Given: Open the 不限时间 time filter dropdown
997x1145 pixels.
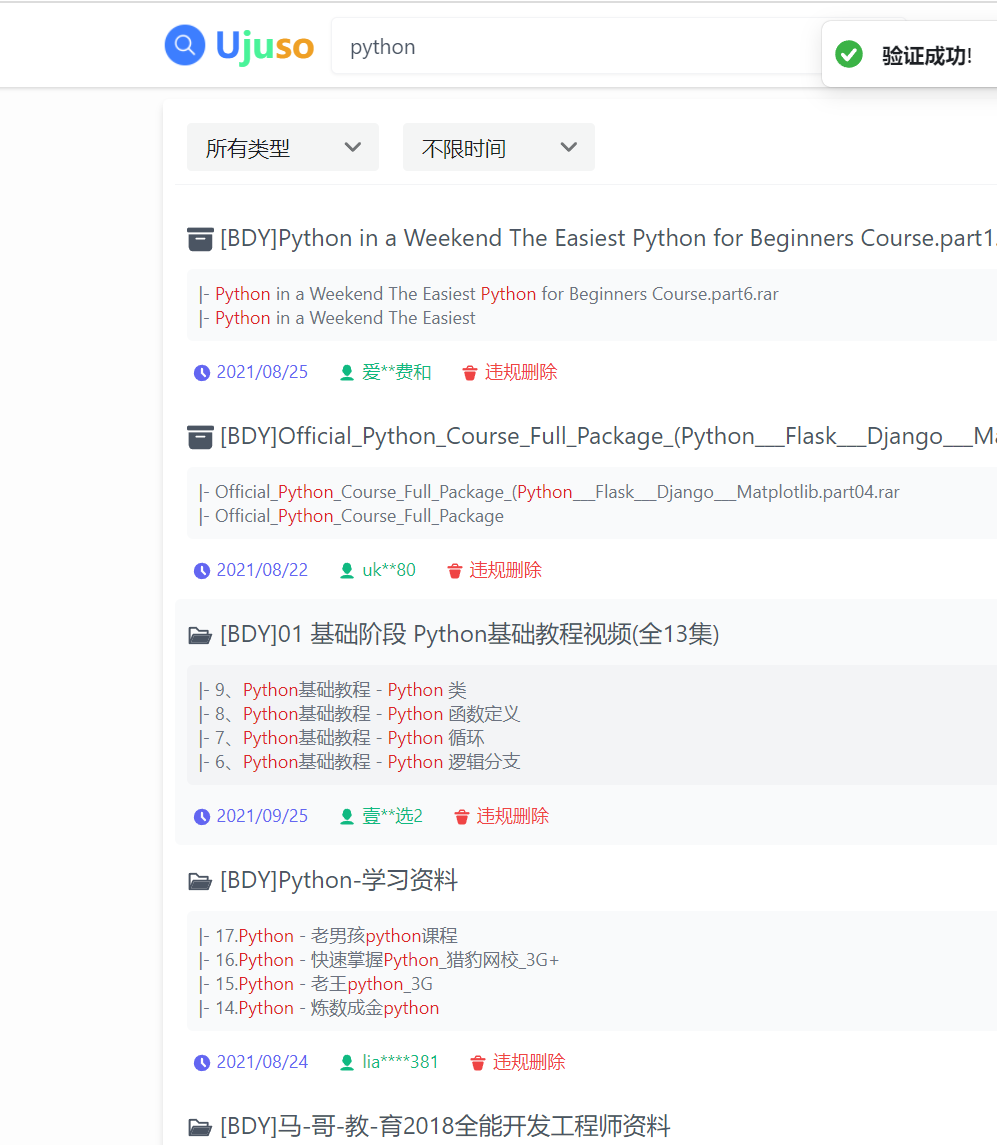Looking at the screenshot, I should tap(499, 148).
